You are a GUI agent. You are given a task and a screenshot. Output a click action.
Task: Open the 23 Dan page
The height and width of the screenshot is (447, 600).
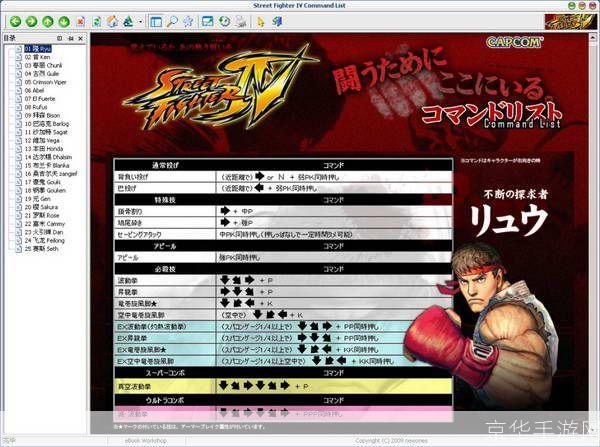pos(44,232)
